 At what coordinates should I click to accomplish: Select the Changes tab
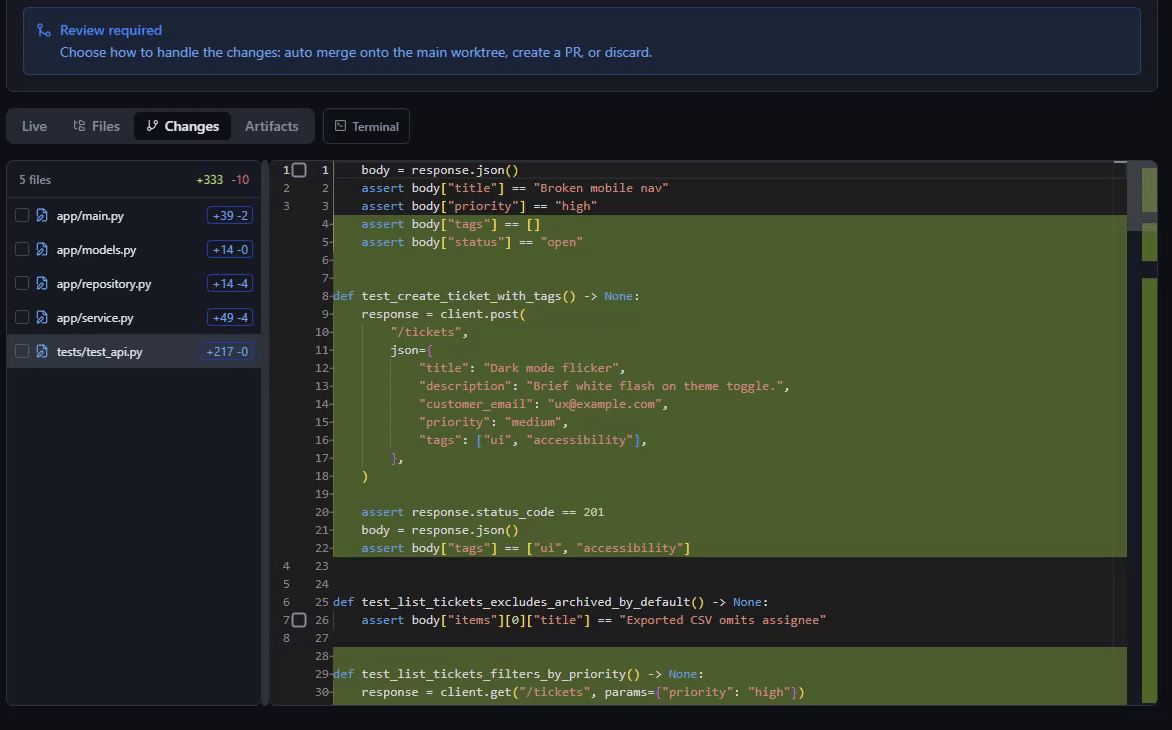point(182,126)
